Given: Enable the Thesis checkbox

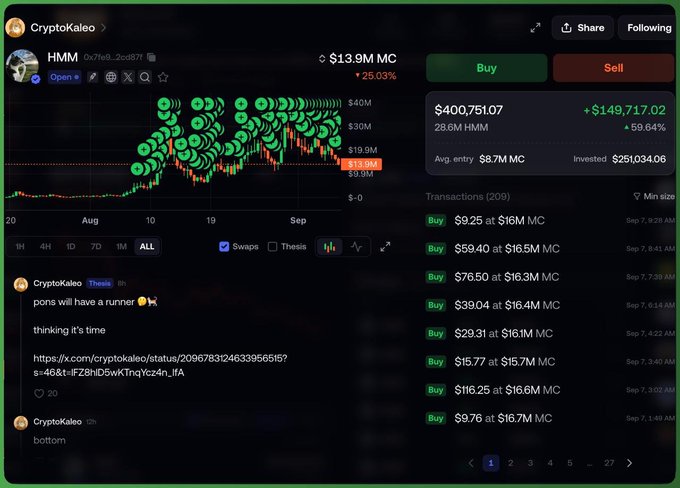Looking at the screenshot, I should [x=272, y=247].
